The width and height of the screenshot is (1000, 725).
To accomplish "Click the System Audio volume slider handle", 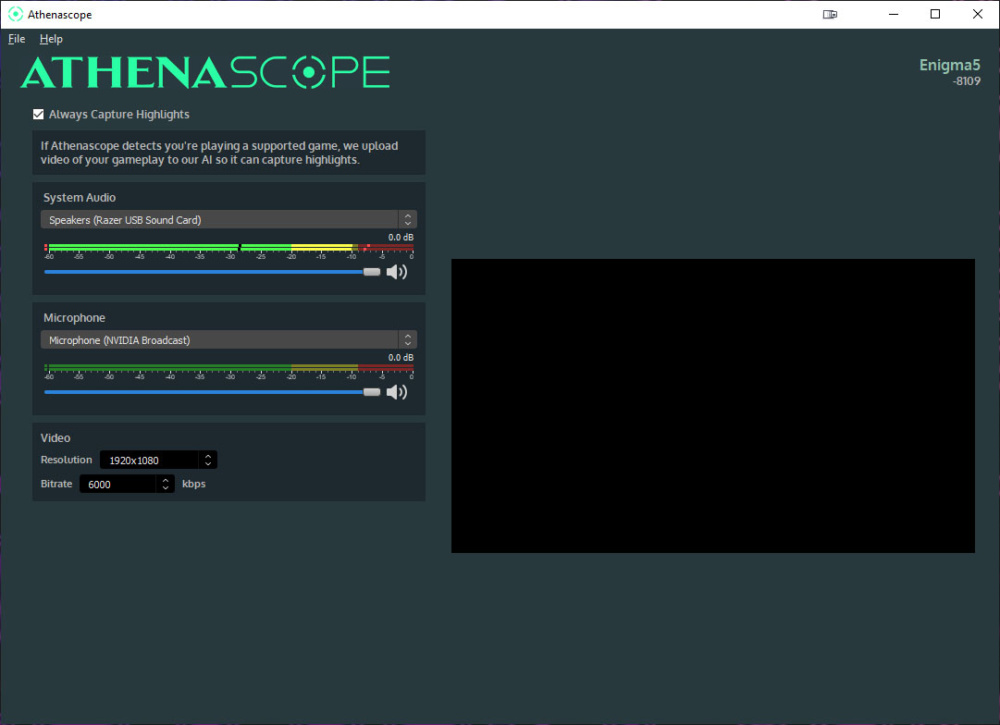I will point(372,272).
